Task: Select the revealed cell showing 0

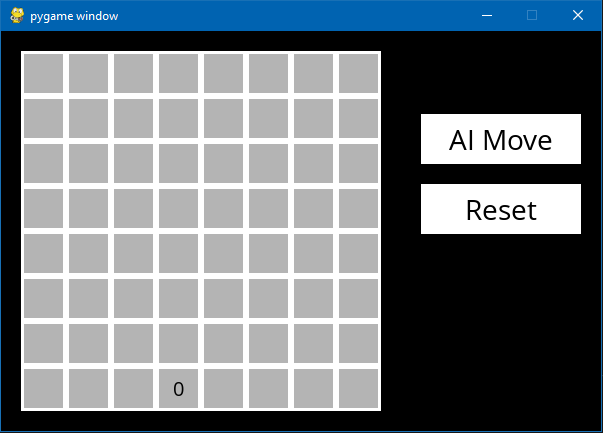Action: pyautogui.click(x=178, y=388)
